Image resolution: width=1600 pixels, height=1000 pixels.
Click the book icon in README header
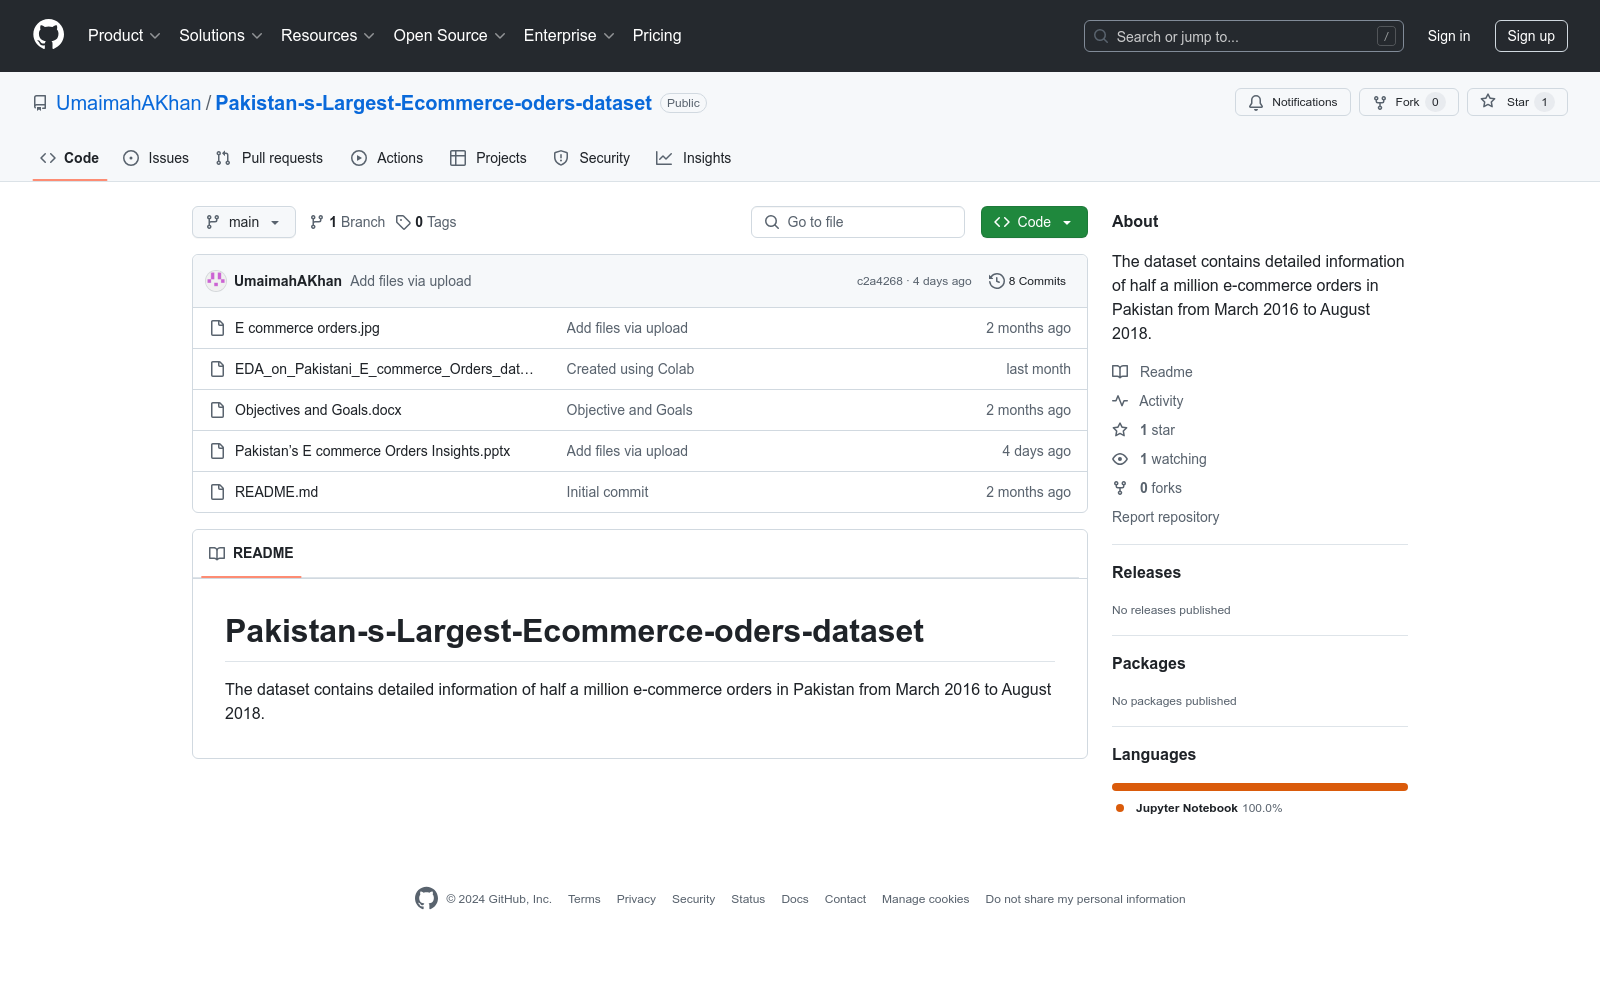(x=217, y=553)
